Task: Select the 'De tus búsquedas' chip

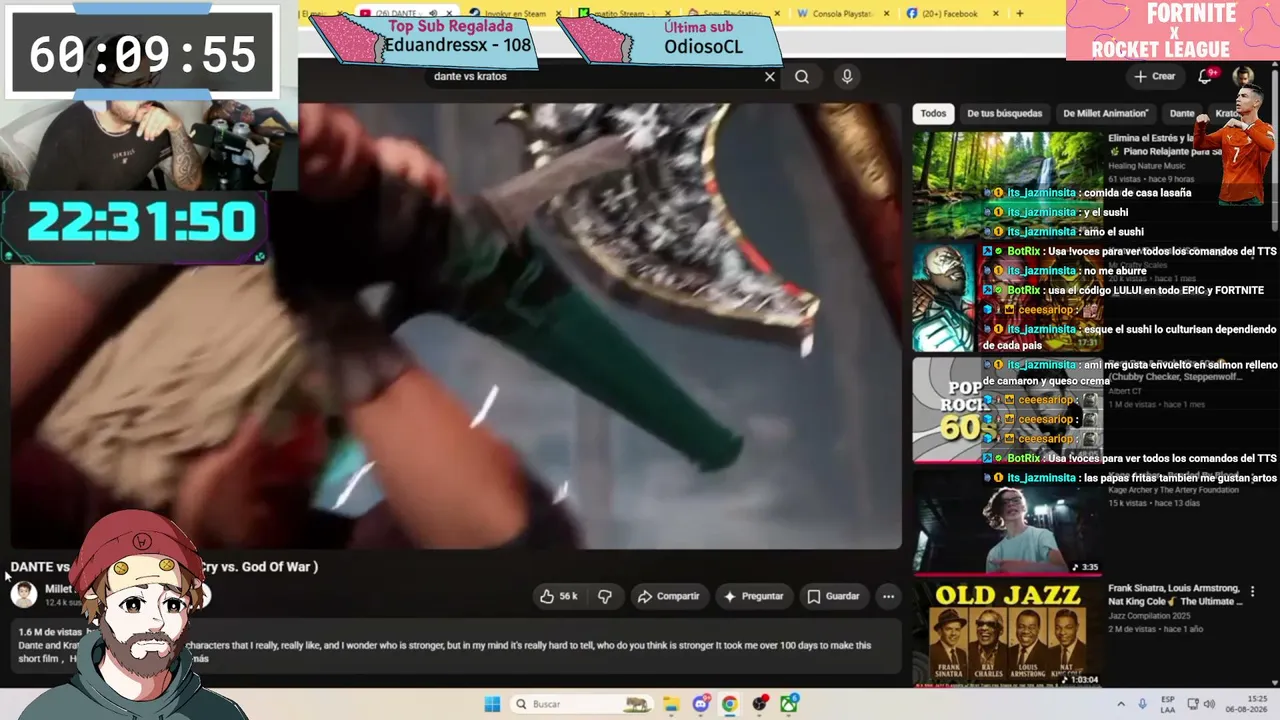Action: point(1004,114)
